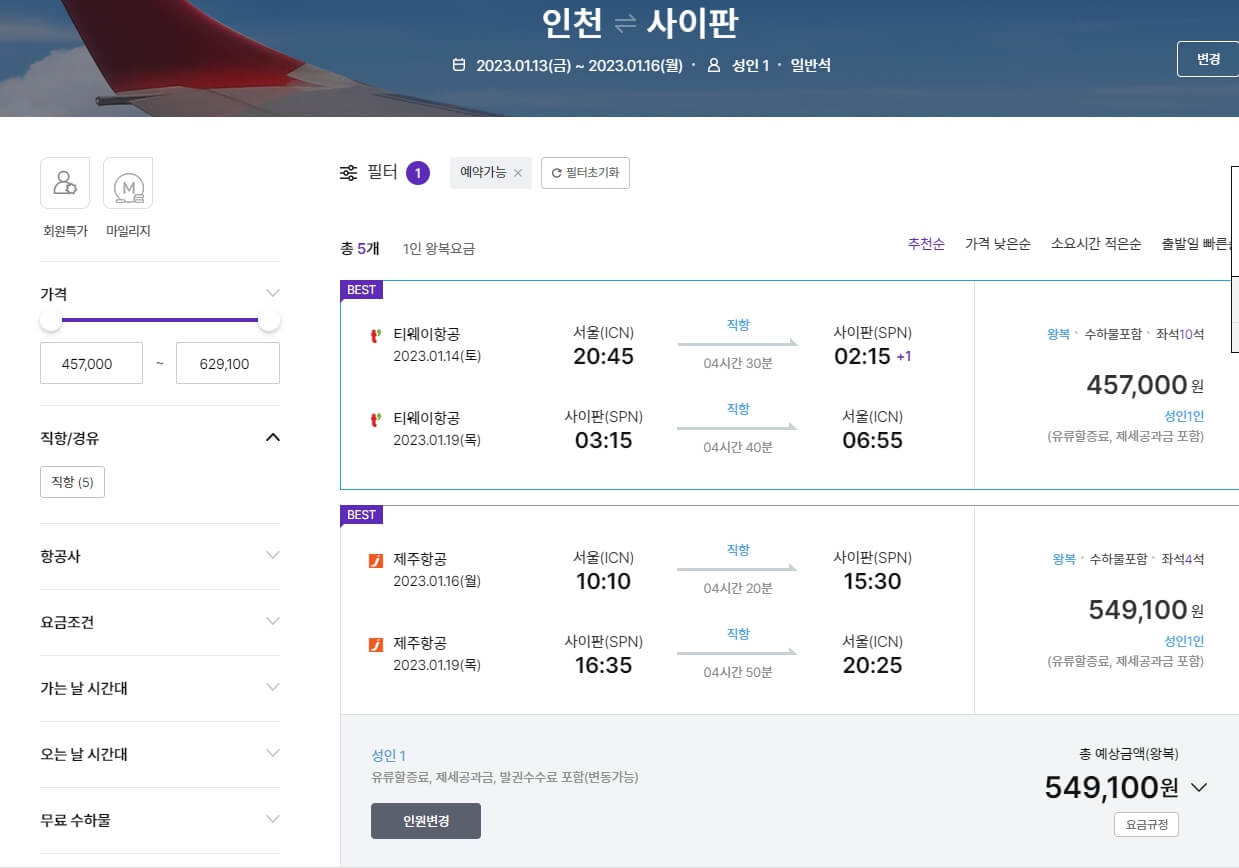Collapse the 직항/경유 filter section
The image size is (1239, 868).
pos(272,437)
